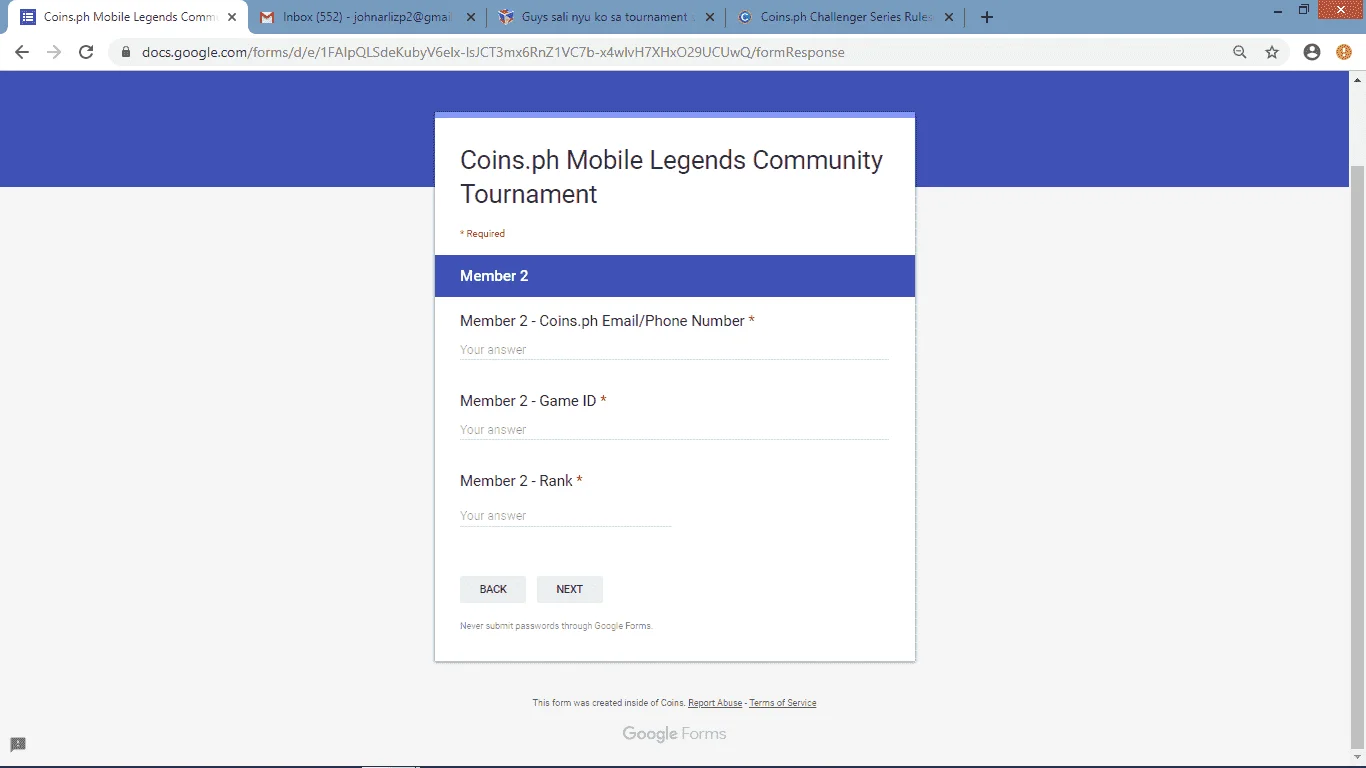This screenshot has width=1366, height=768.
Task: Go back using the browser back arrow
Action: [22, 52]
